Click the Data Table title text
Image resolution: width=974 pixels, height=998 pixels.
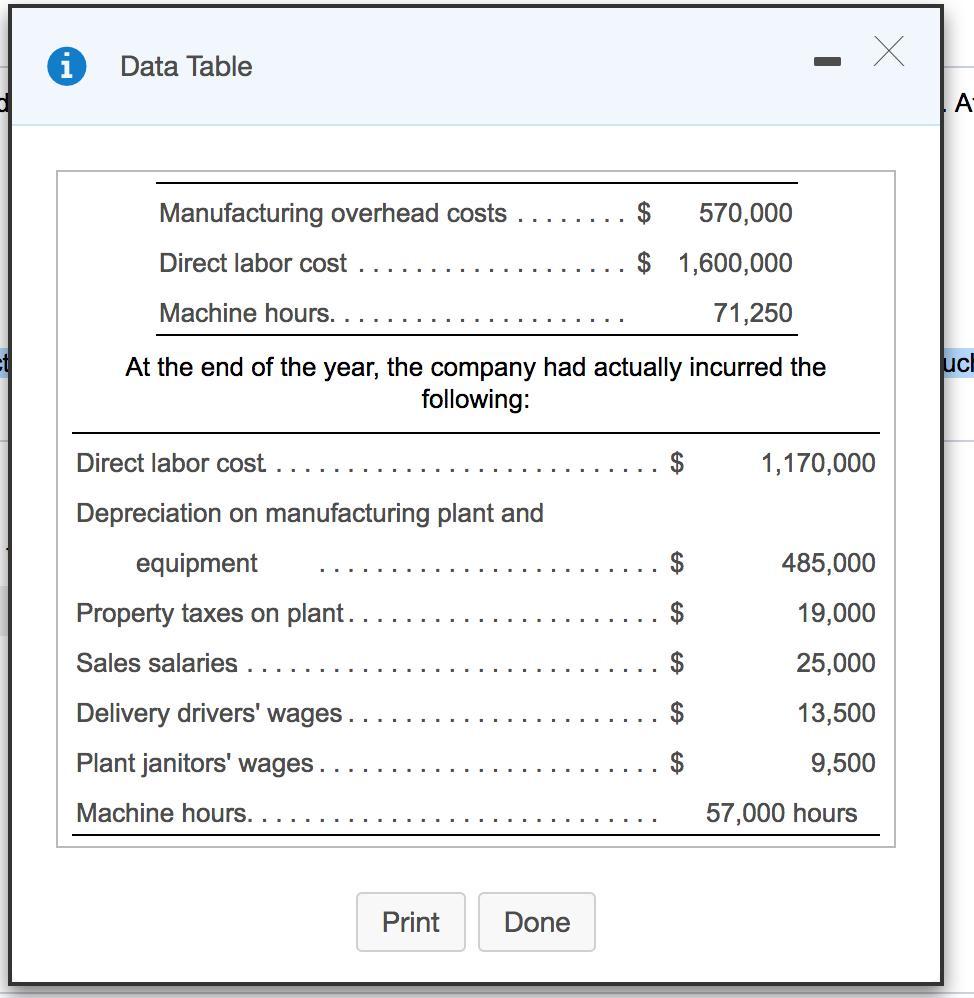tap(186, 66)
